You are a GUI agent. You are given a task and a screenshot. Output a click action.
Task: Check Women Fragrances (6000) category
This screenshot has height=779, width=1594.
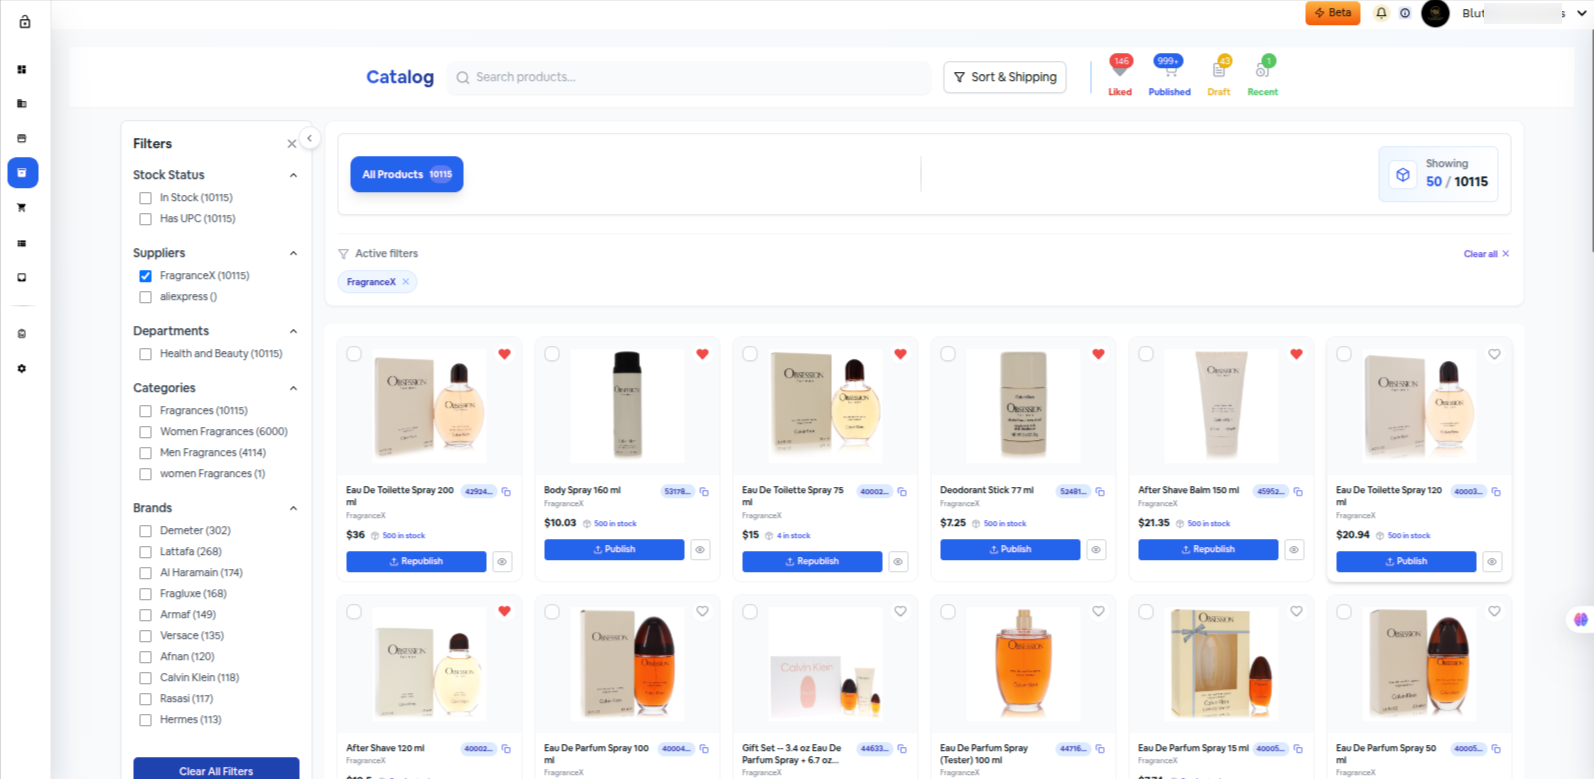[x=146, y=432]
